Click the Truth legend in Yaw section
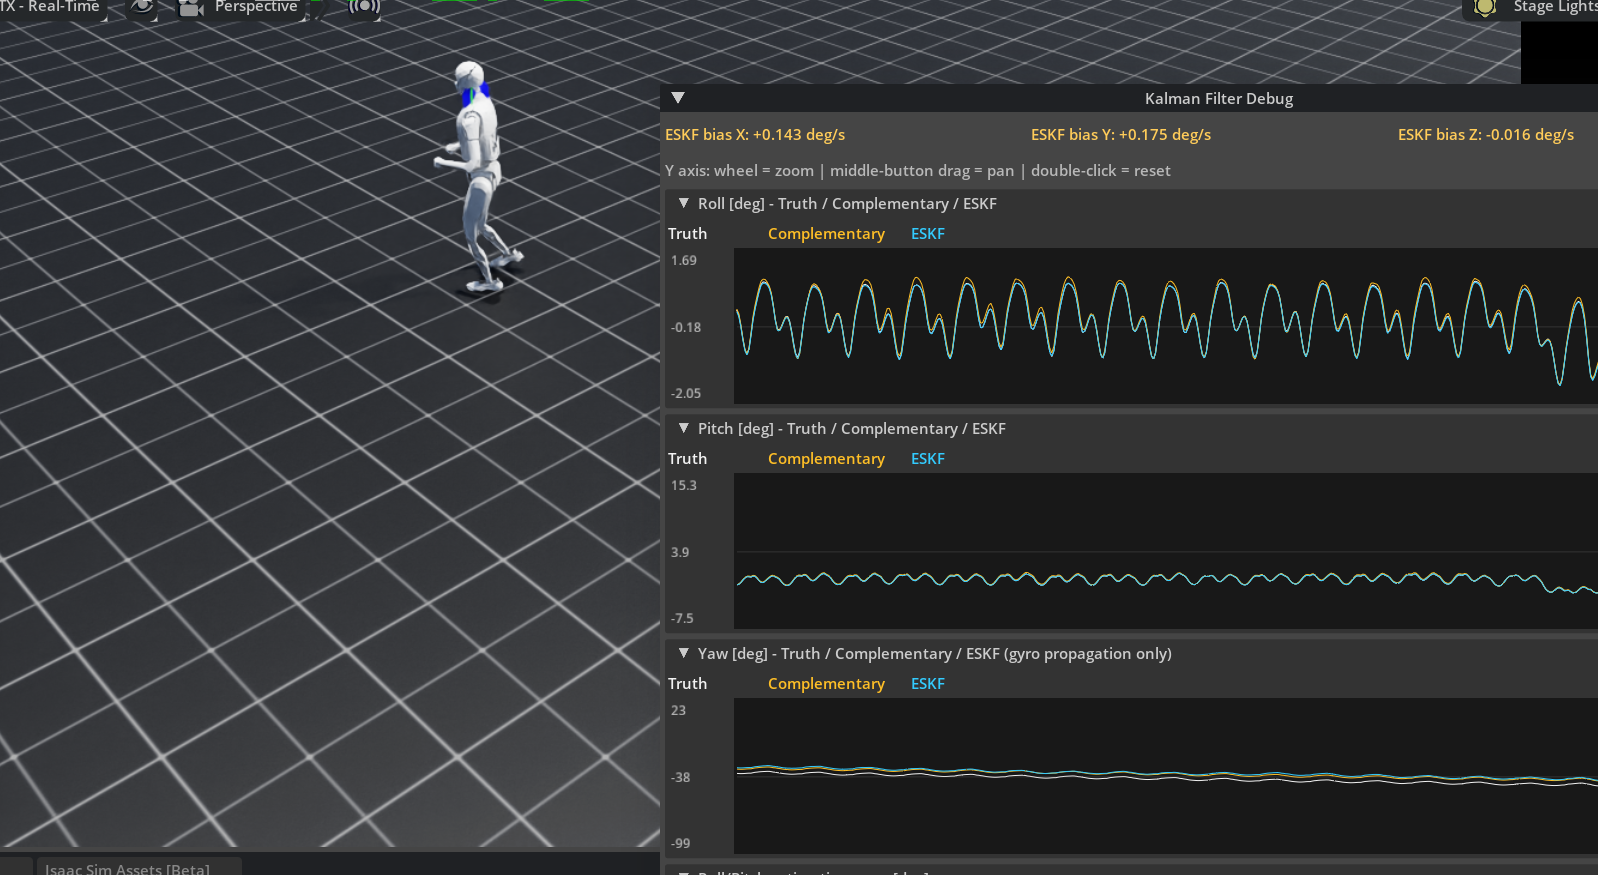This screenshot has width=1598, height=875. pos(688,684)
